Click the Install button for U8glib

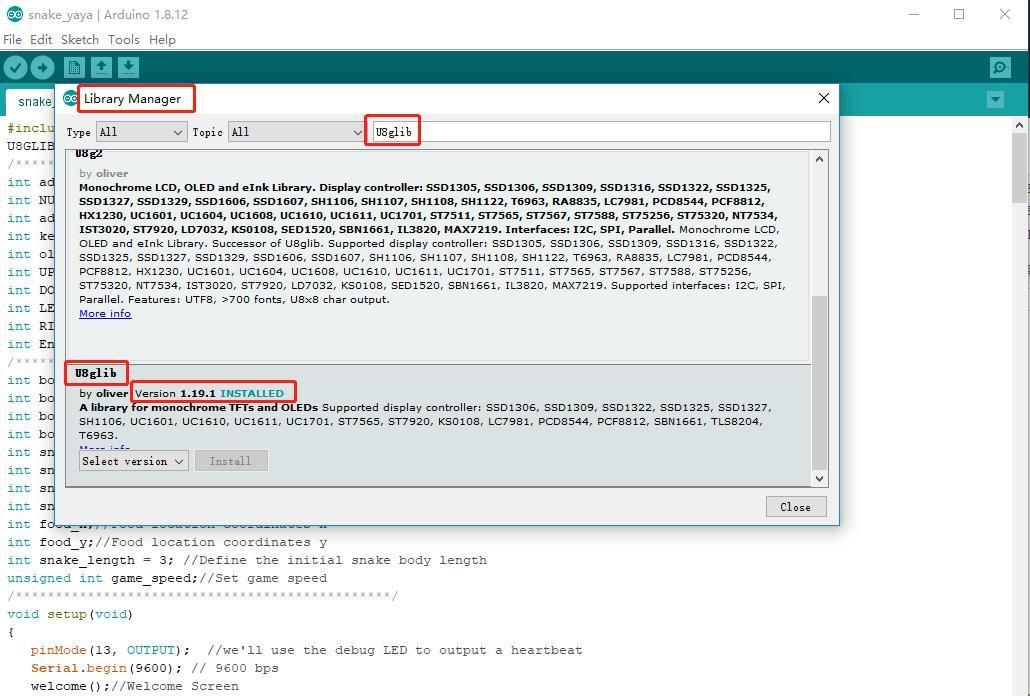(231, 461)
